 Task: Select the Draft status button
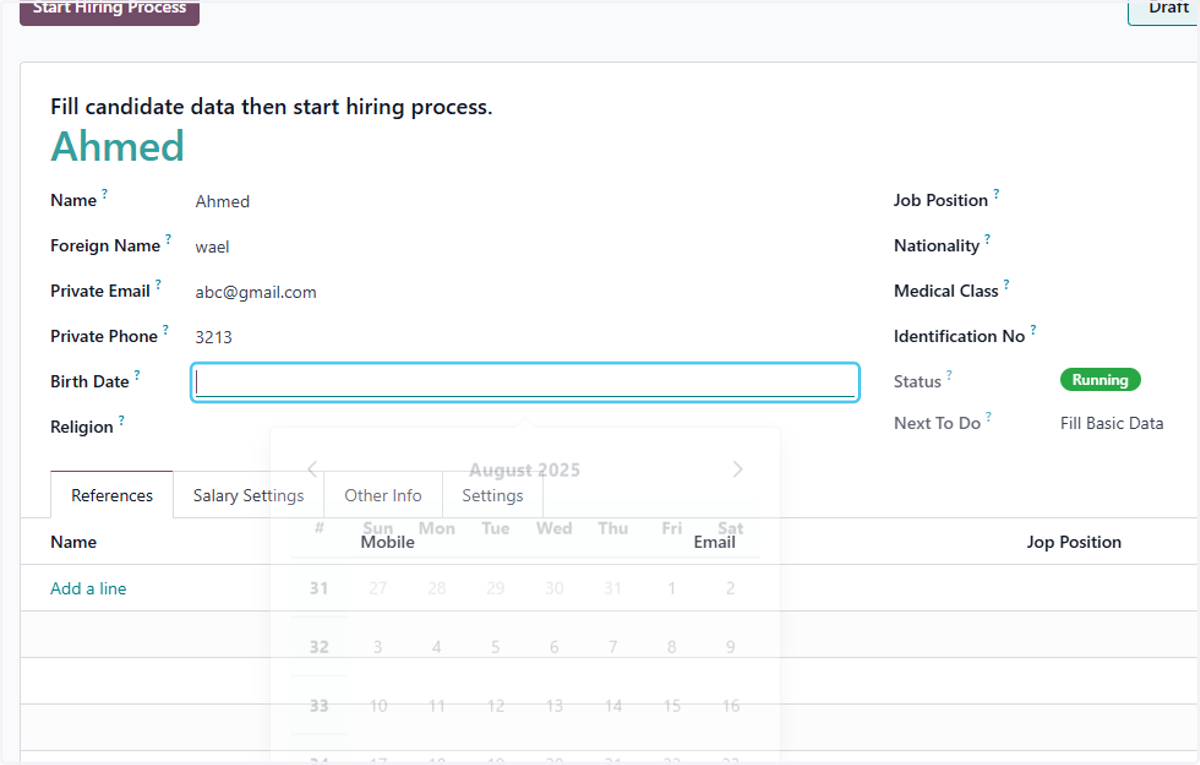click(1164, 10)
